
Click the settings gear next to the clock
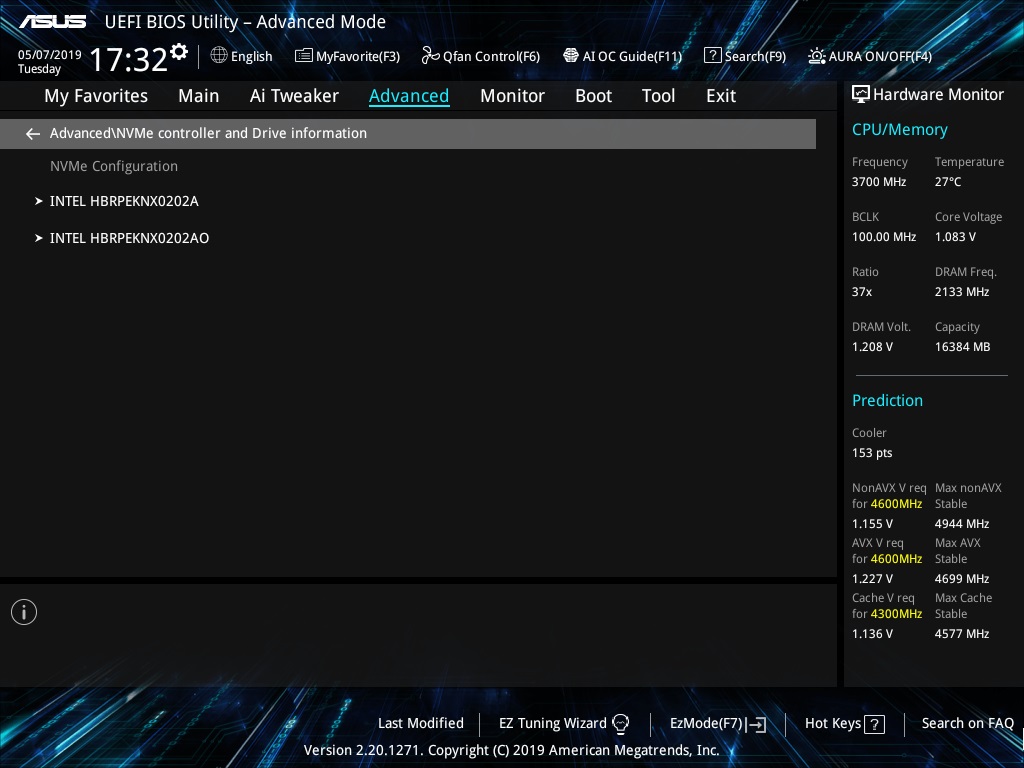pos(179,51)
